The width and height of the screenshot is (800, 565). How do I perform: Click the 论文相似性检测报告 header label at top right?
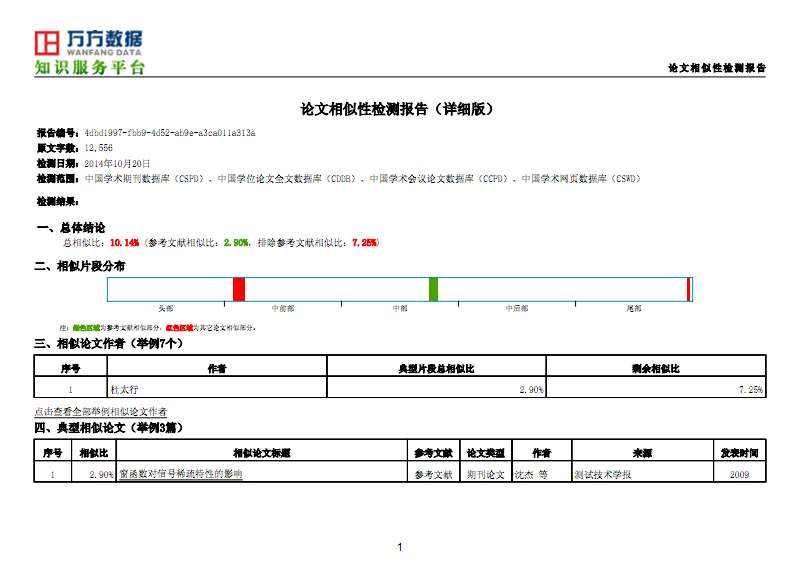[x=717, y=68]
